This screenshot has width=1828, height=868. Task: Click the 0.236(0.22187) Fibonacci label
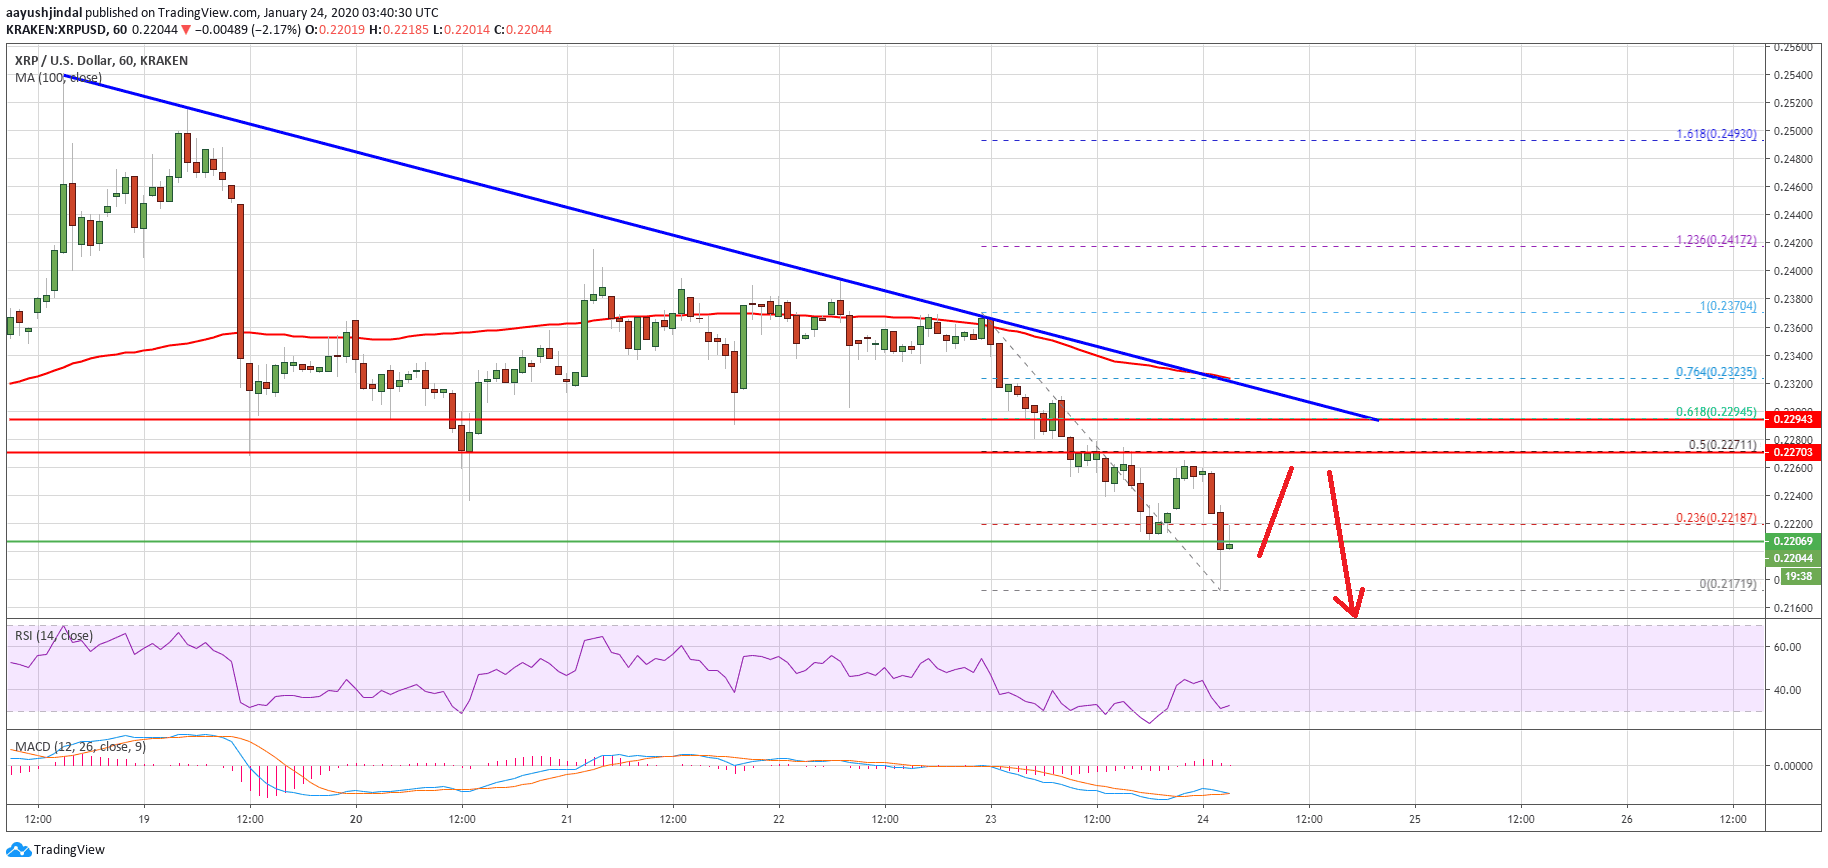coord(1716,518)
